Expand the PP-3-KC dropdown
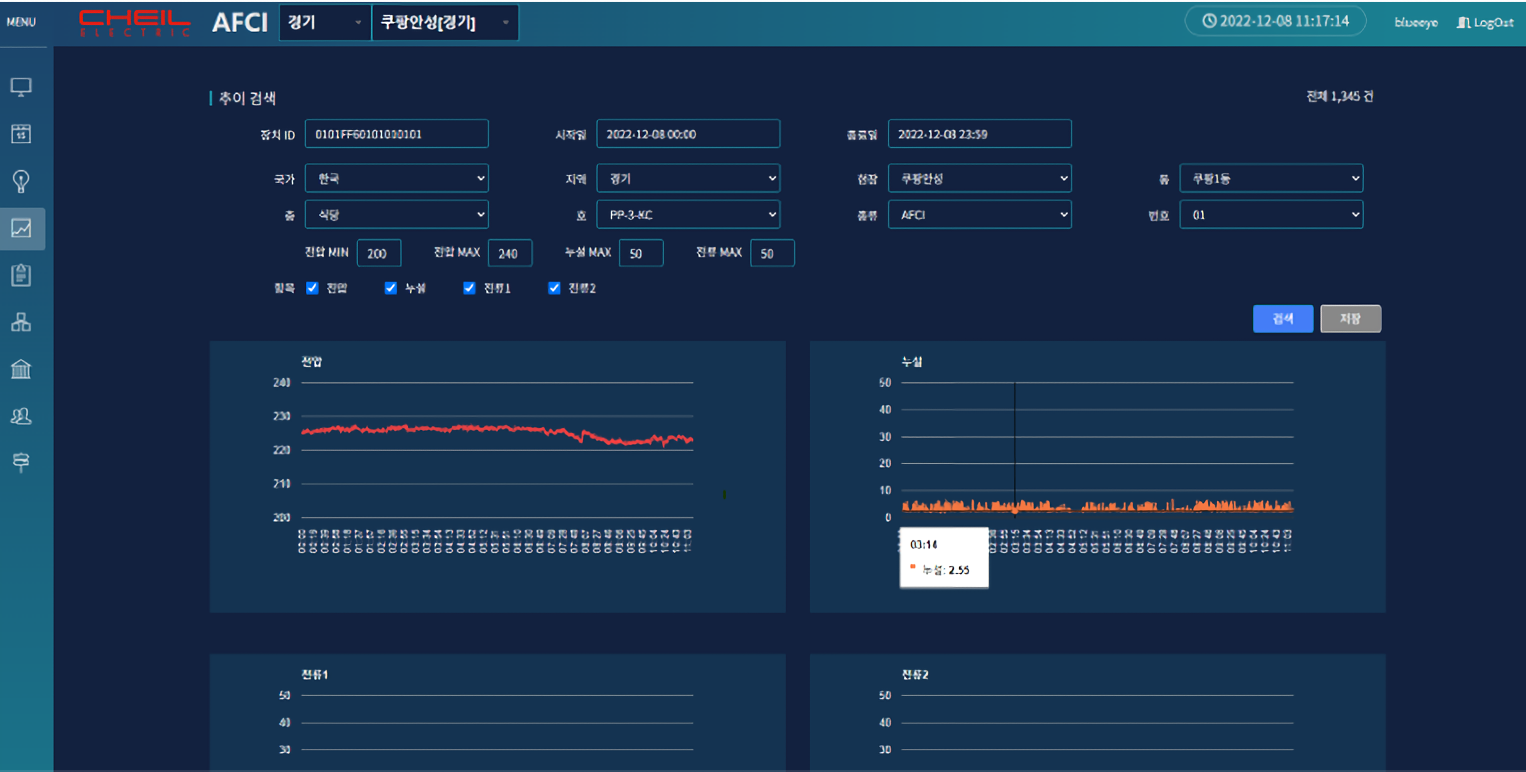The width and height of the screenshot is (1526, 772). [x=688, y=214]
